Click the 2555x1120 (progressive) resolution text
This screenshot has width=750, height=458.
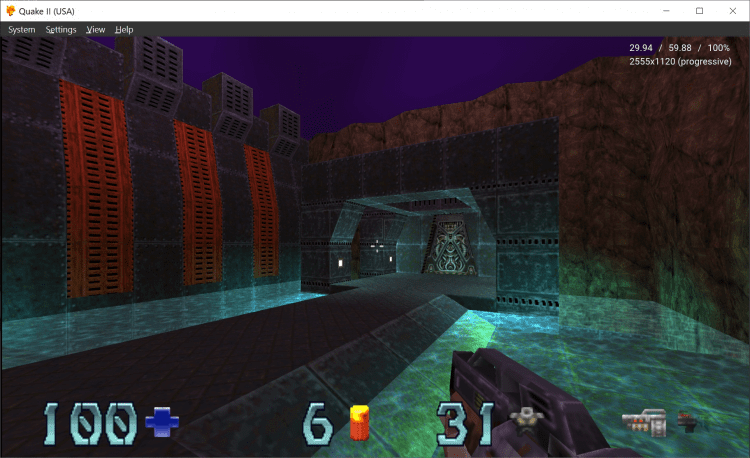point(680,62)
